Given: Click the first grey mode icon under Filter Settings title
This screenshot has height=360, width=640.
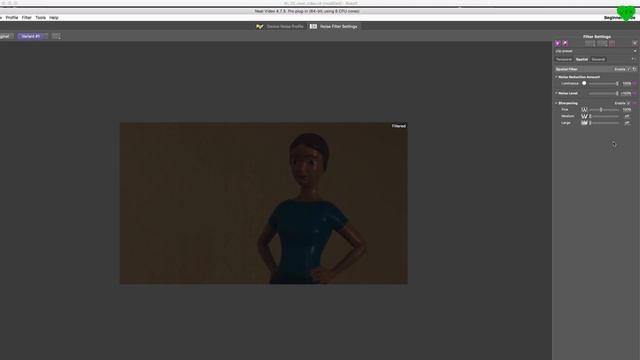Looking at the screenshot, I should (590, 43).
